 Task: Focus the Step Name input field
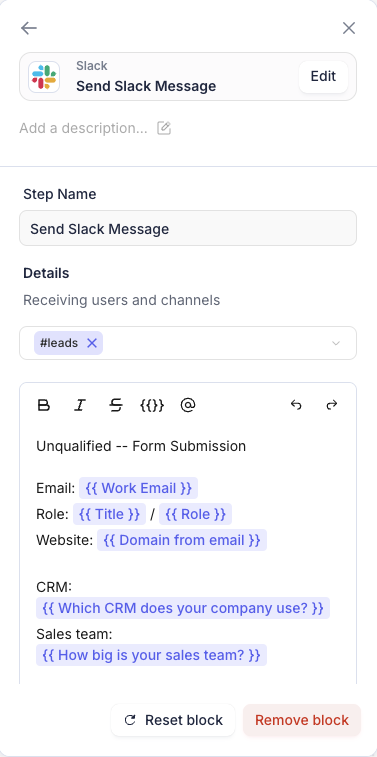coord(188,228)
